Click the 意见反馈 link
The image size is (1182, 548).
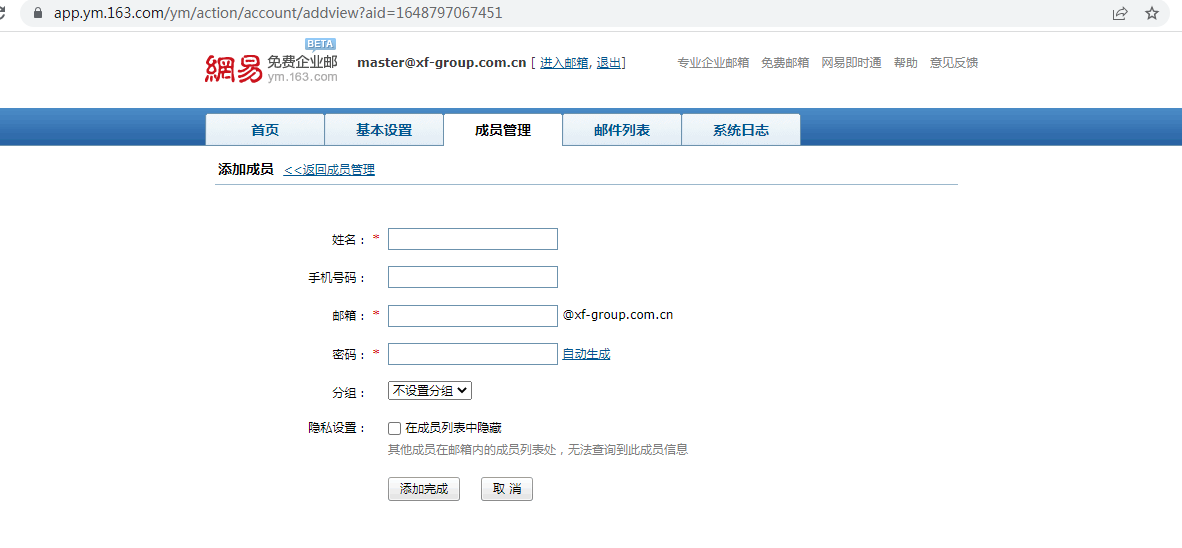[x=954, y=63]
